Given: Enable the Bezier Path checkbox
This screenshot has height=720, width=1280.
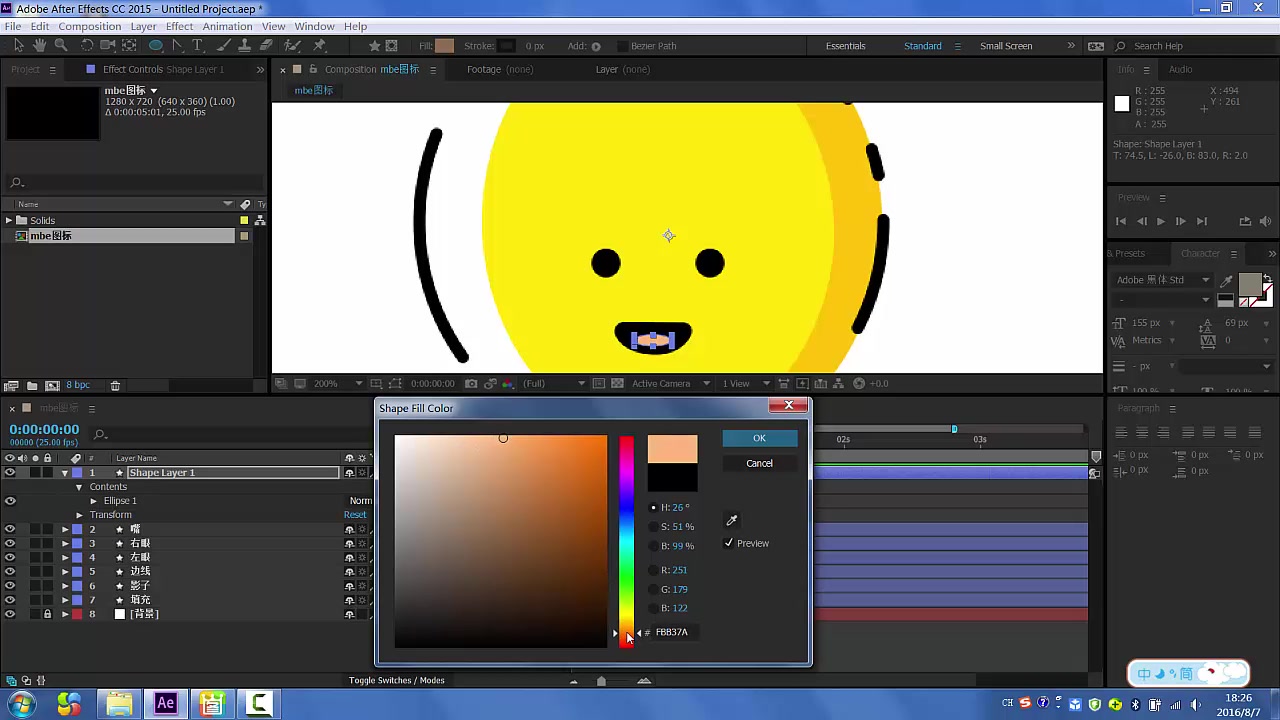Looking at the screenshot, I should click(x=621, y=45).
